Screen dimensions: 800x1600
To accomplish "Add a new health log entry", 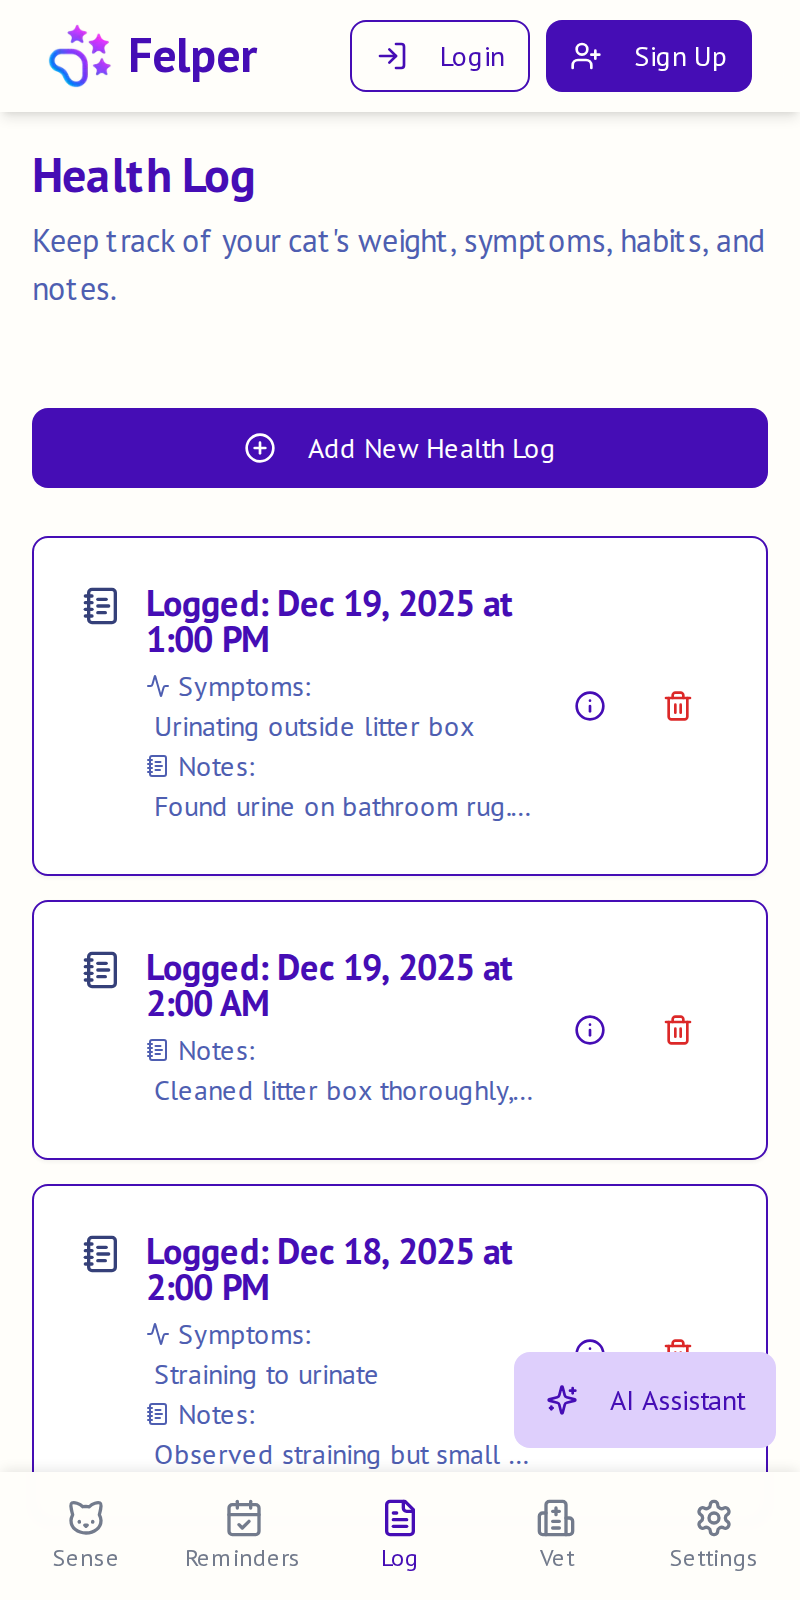I will [400, 448].
